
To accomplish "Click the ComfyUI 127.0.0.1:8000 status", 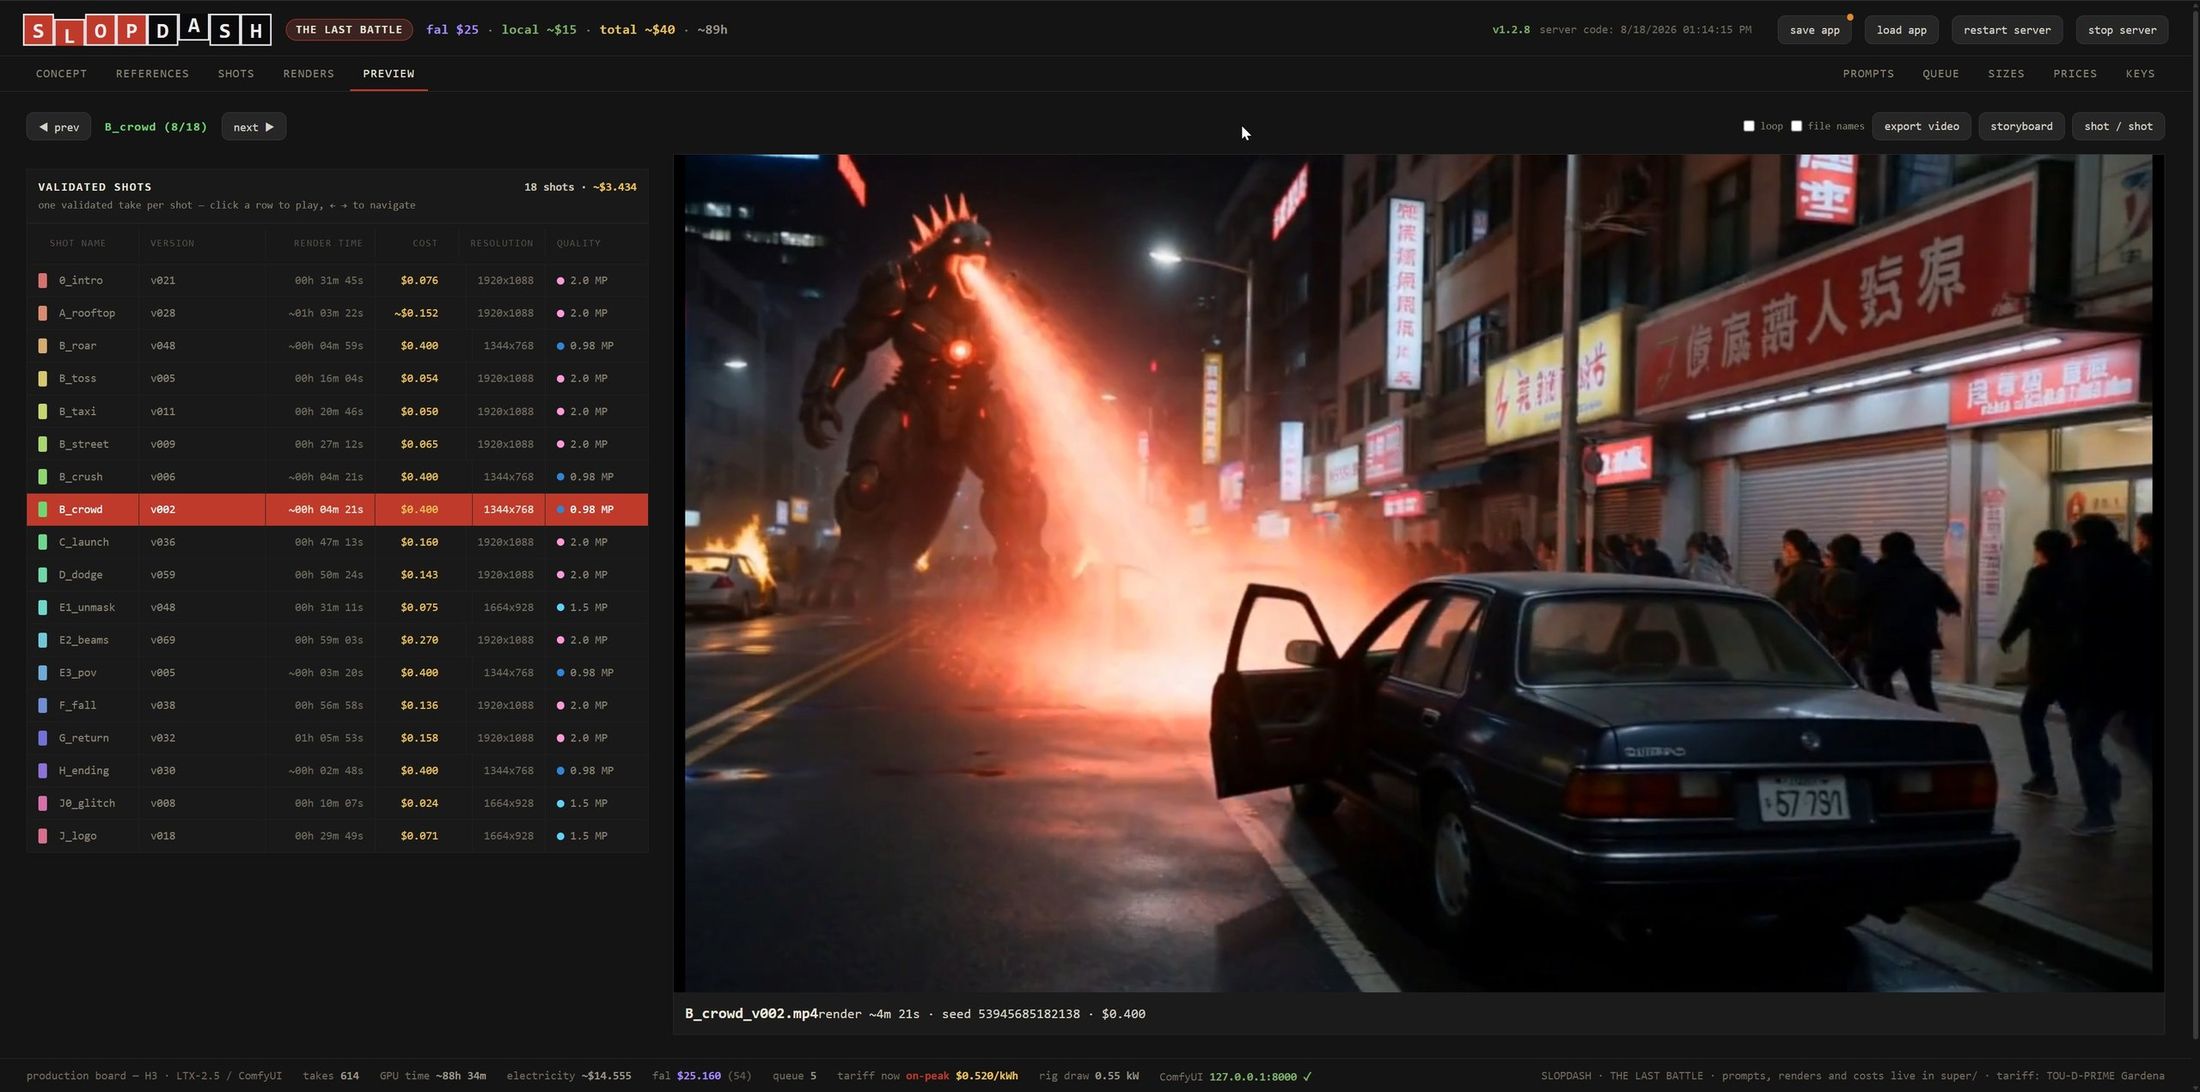I will 1235,1076.
